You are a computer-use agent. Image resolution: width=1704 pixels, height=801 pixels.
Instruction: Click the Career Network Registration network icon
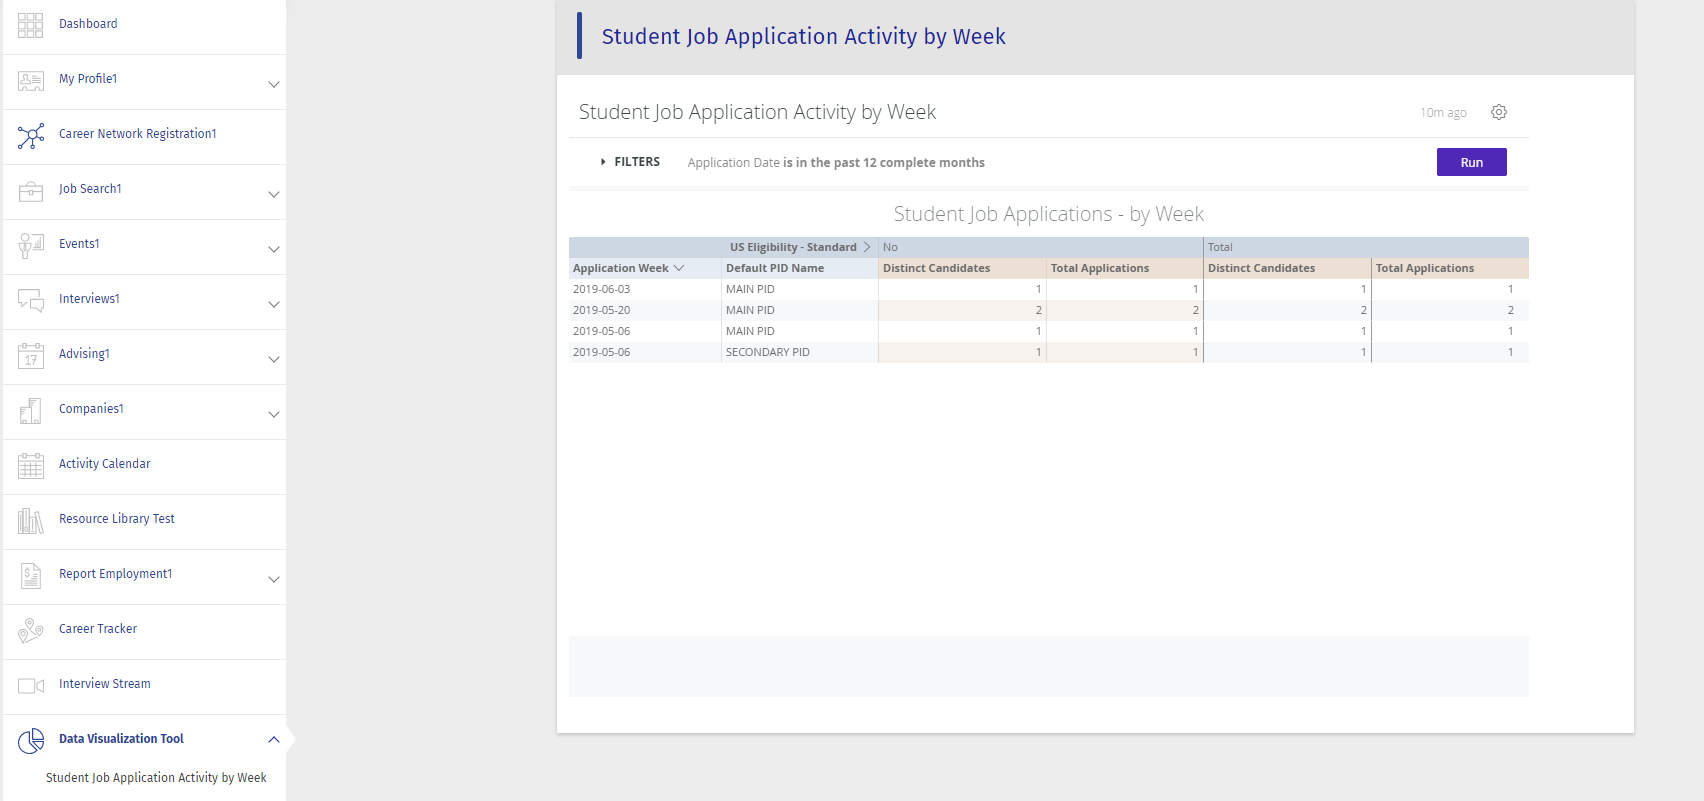point(31,136)
